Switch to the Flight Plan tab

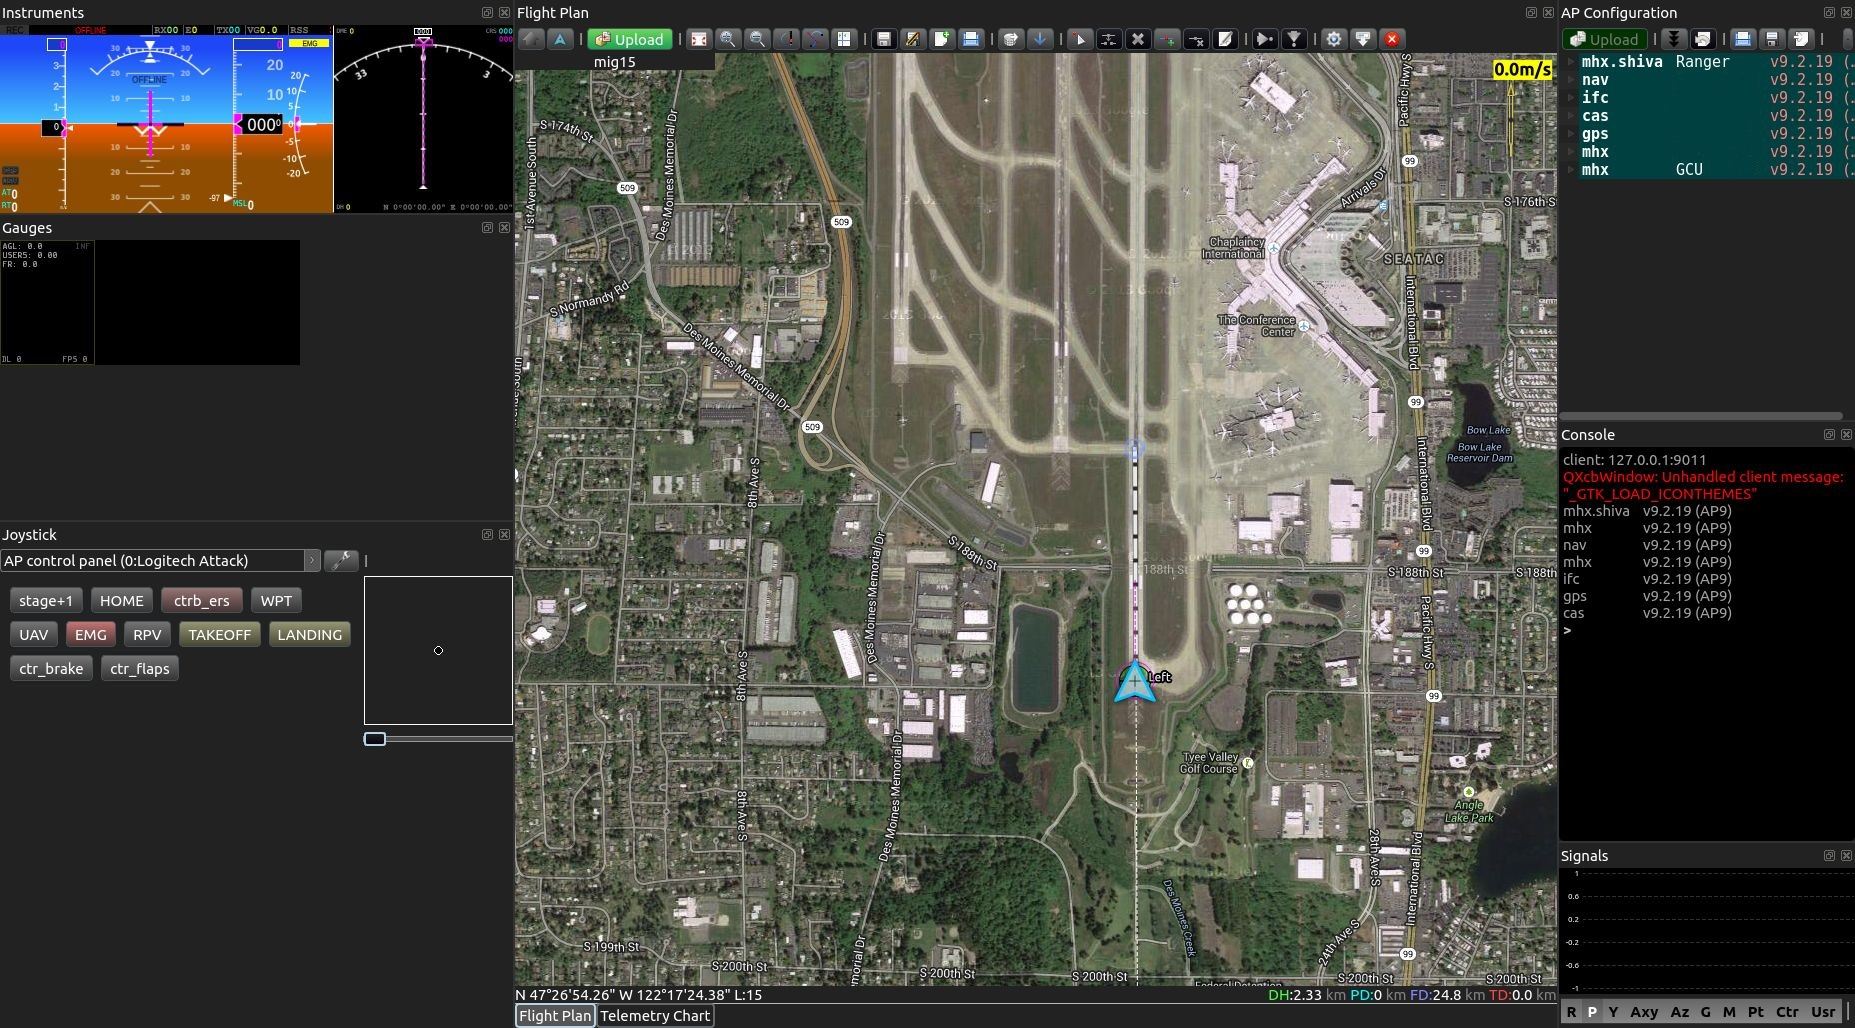(555, 1016)
